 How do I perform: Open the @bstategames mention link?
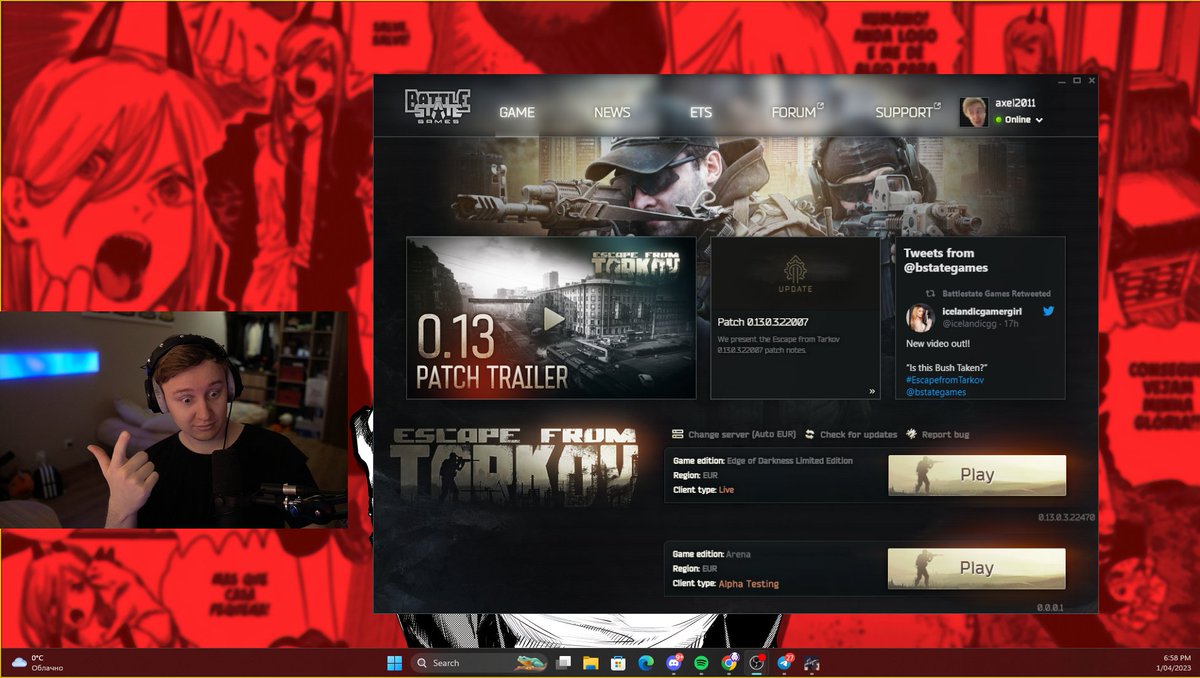pos(936,392)
